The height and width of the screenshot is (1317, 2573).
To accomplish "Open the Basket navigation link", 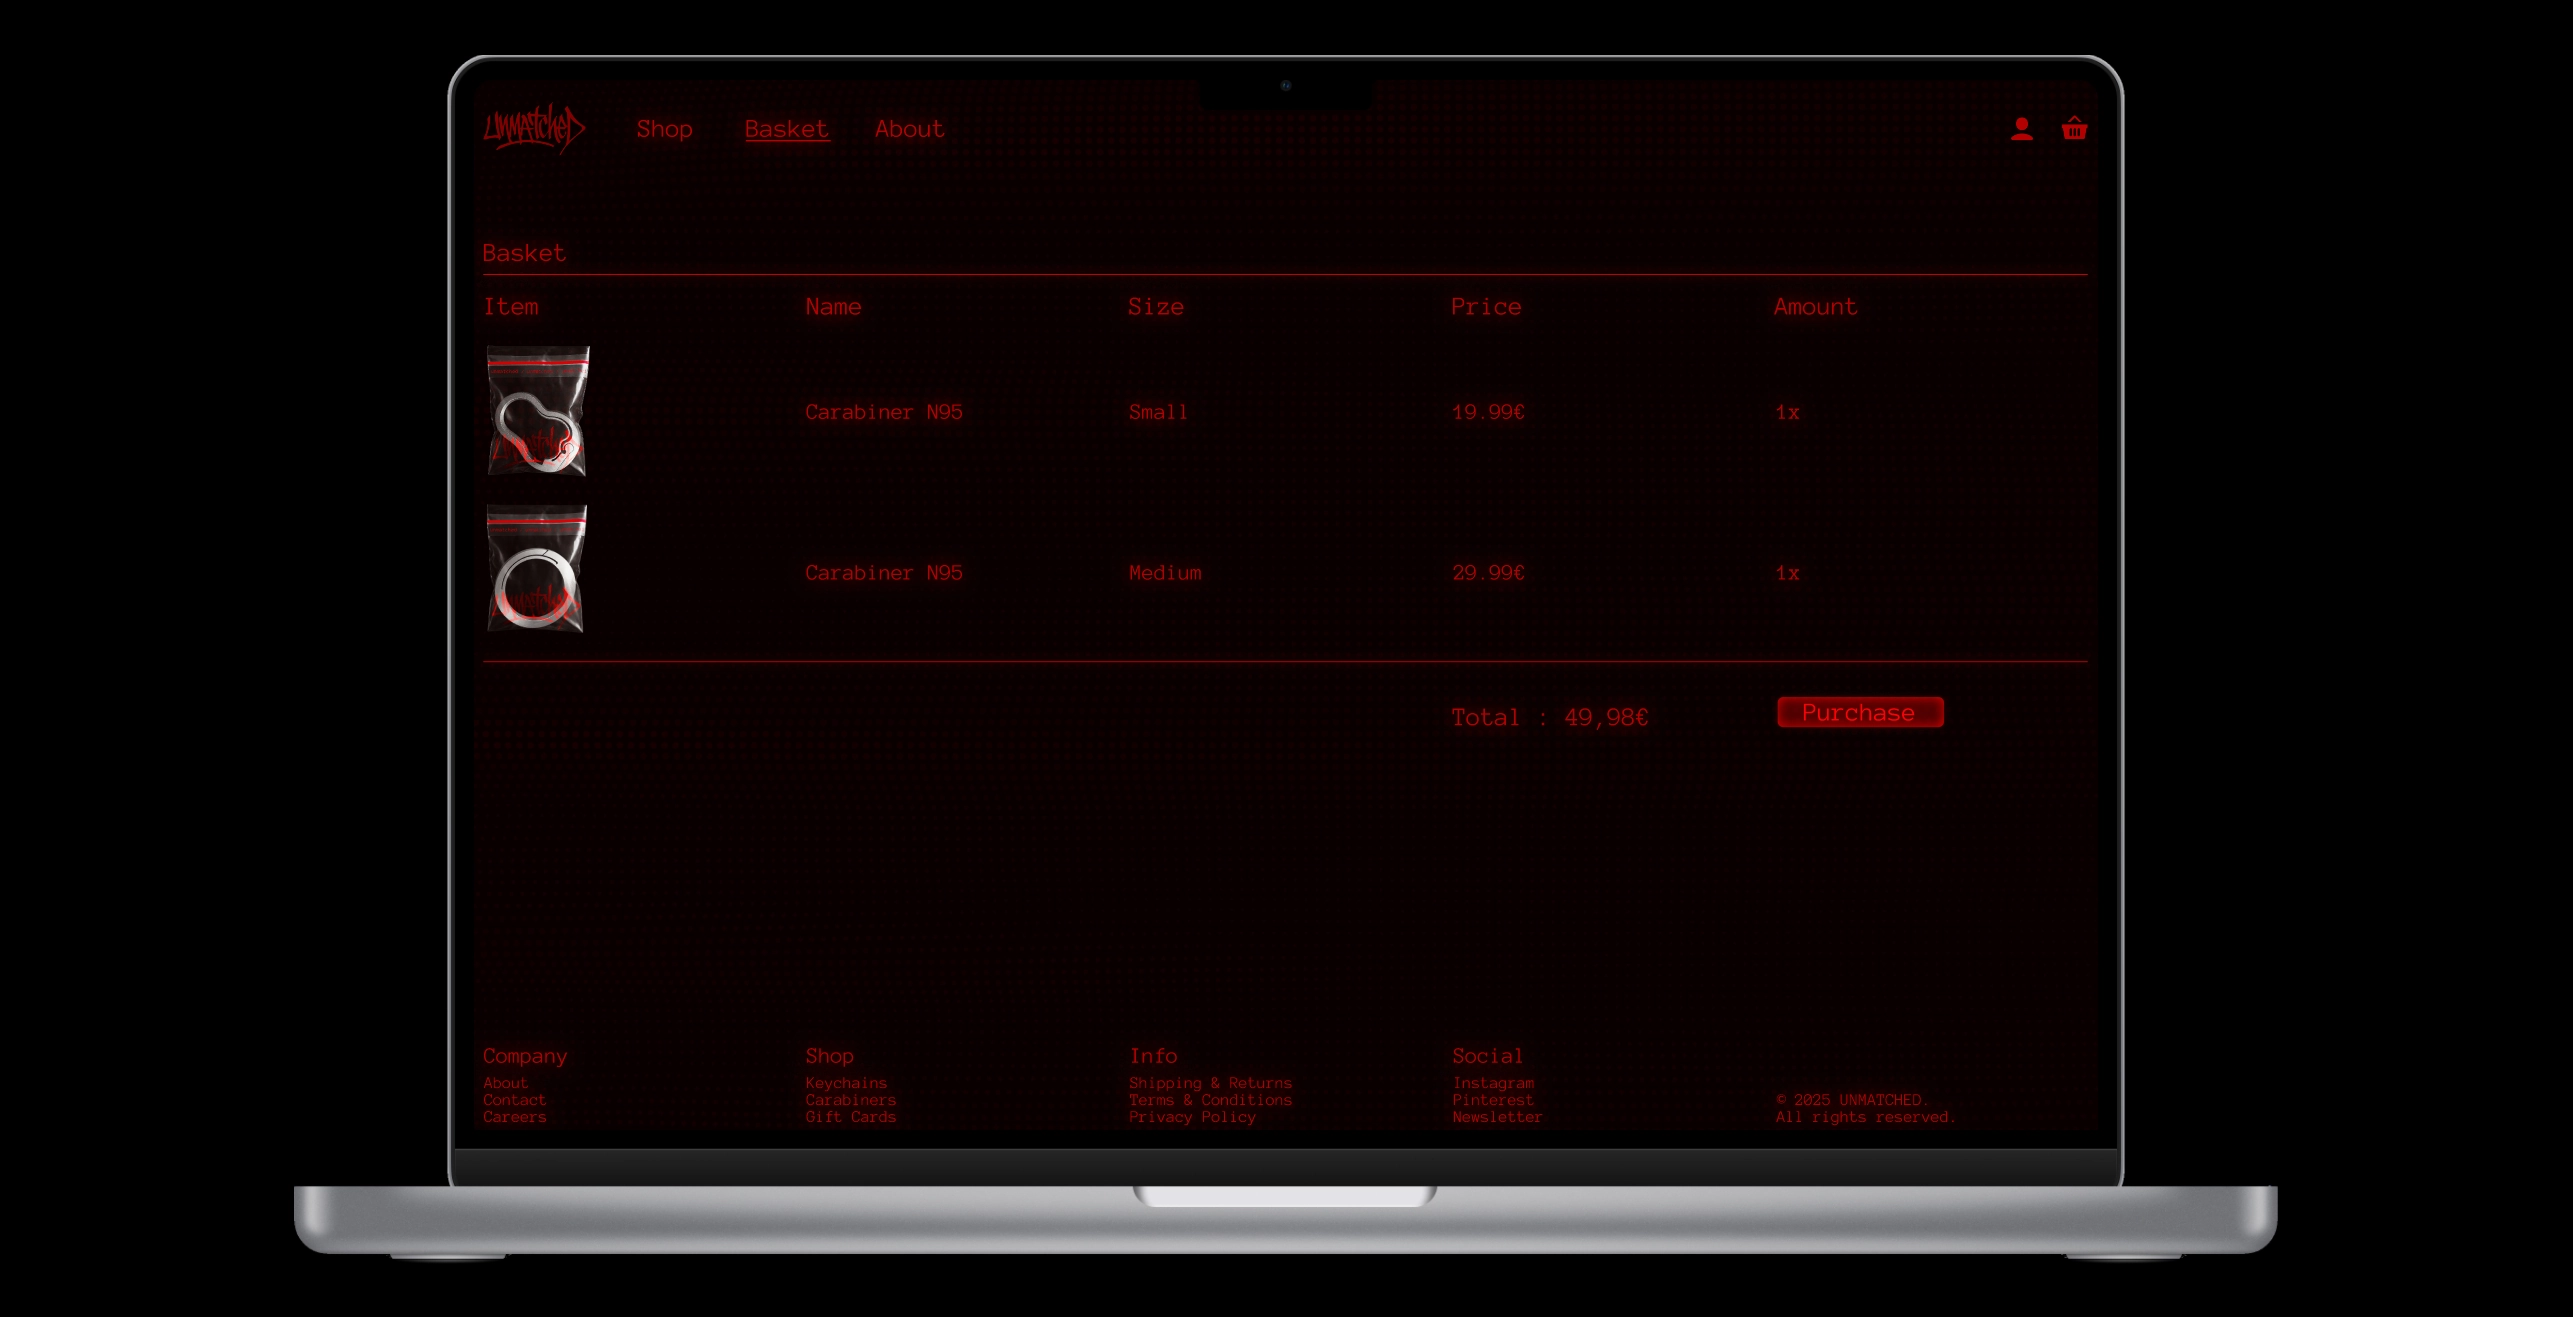I will pos(786,128).
